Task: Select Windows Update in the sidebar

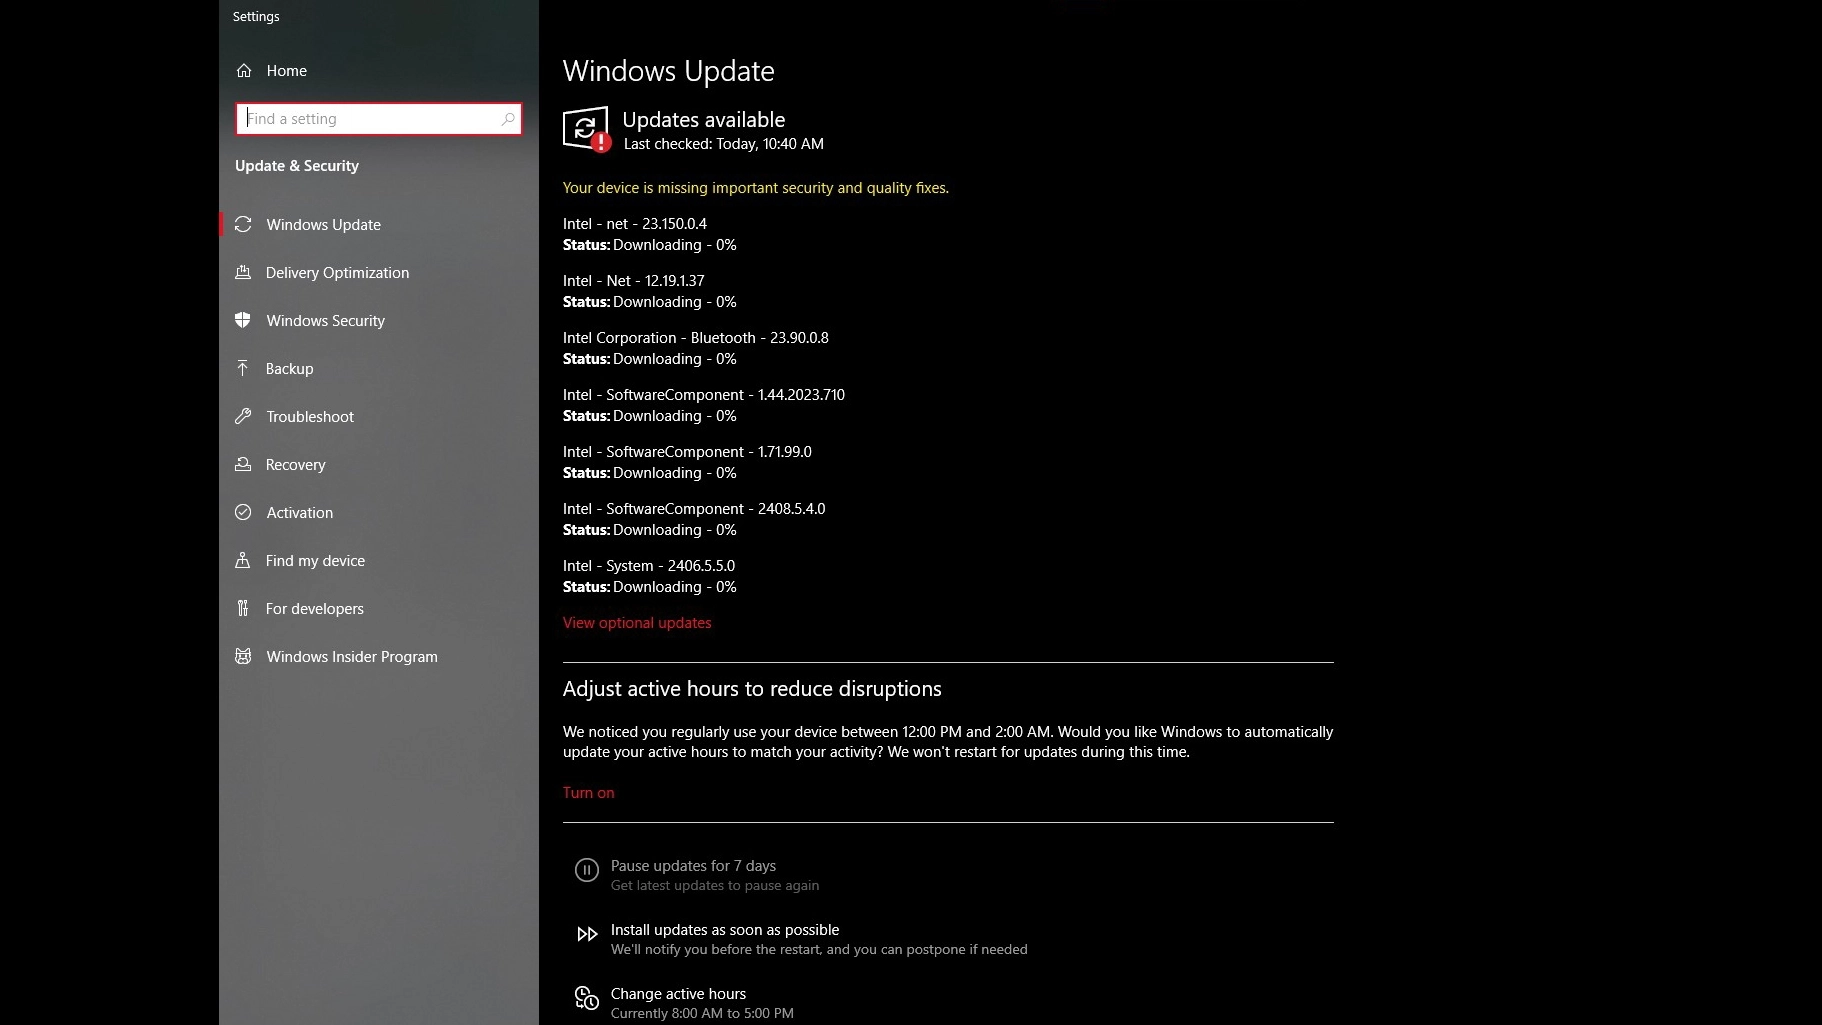Action: click(x=378, y=224)
